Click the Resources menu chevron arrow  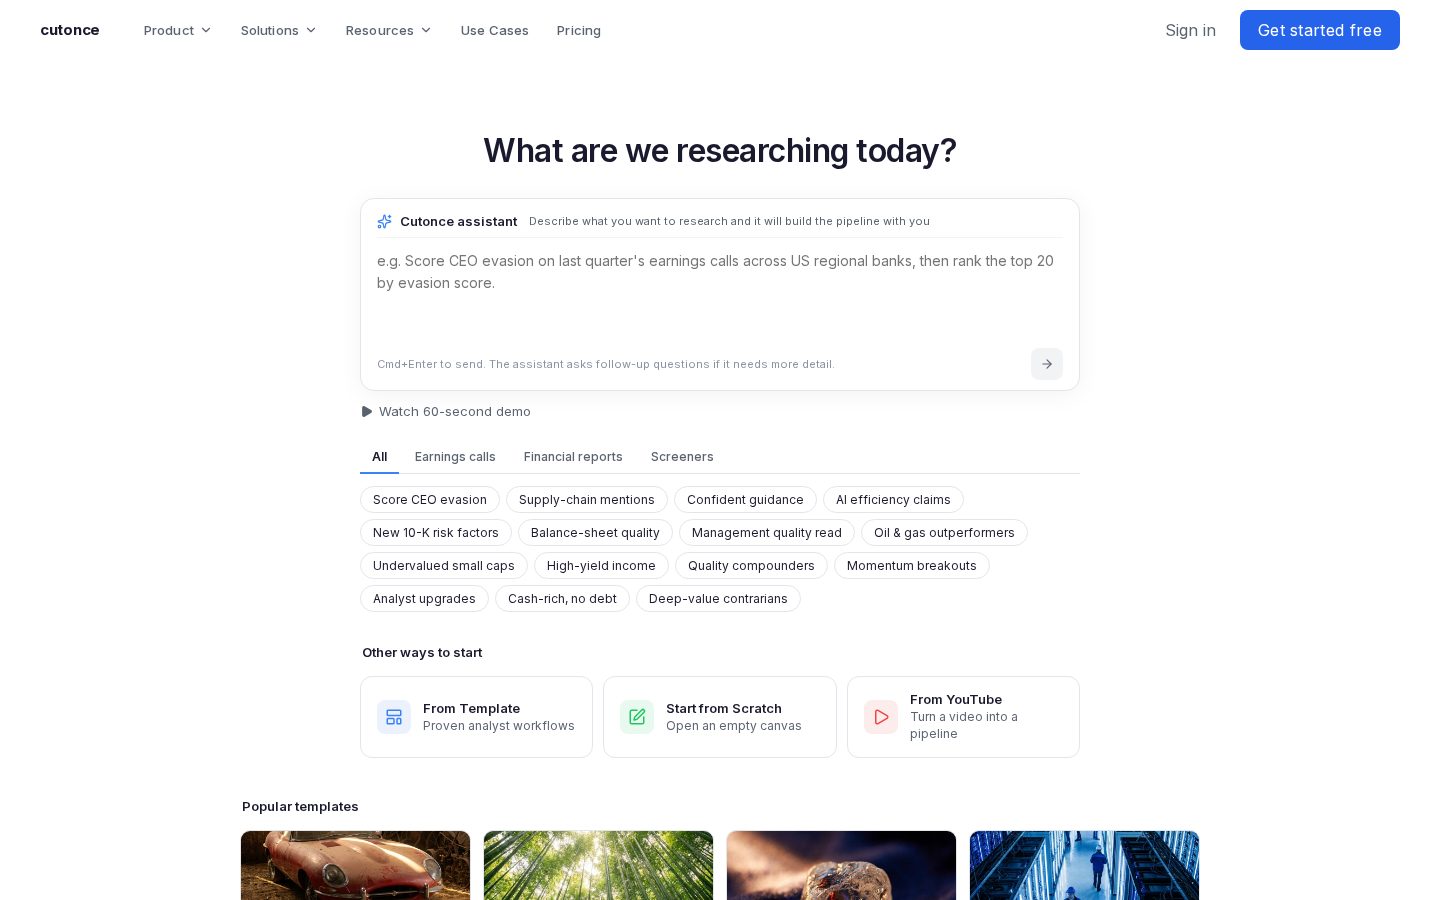click(426, 30)
